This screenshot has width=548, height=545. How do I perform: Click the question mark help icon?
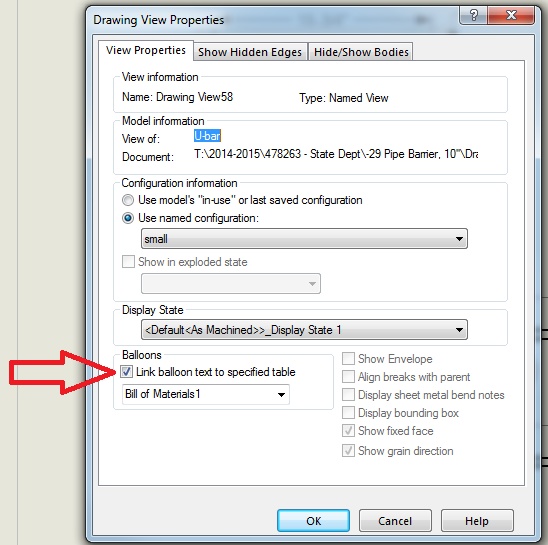coord(474,15)
